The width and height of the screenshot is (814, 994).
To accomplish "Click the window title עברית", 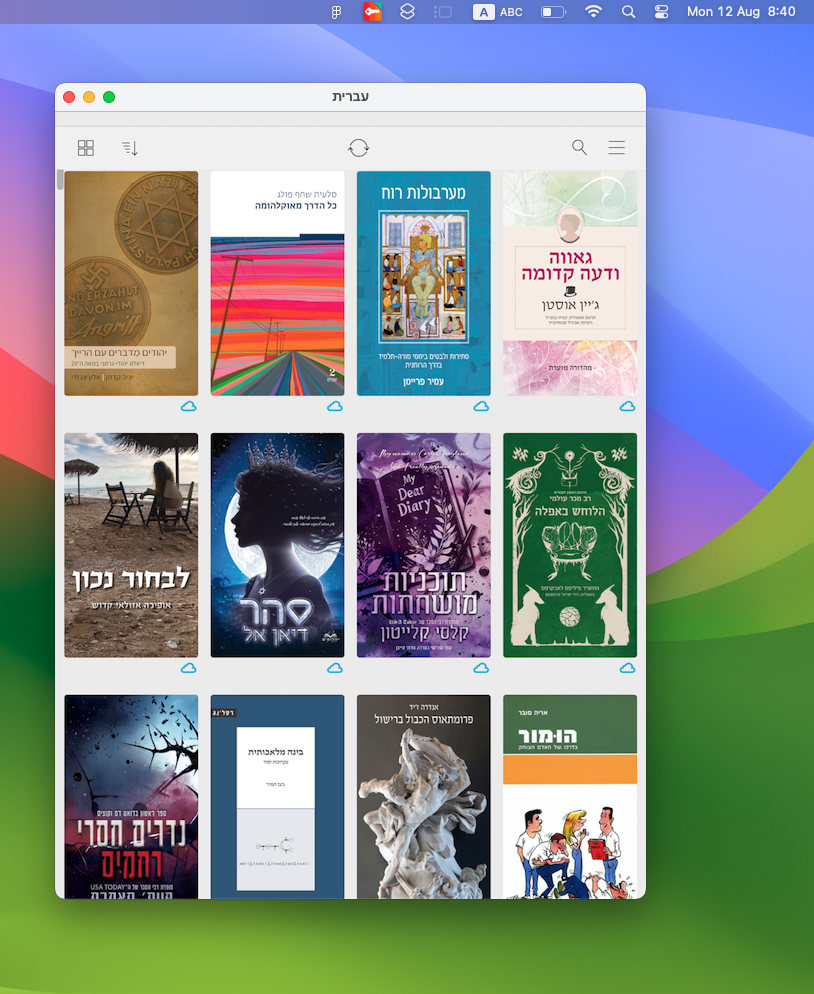I will click(351, 96).
